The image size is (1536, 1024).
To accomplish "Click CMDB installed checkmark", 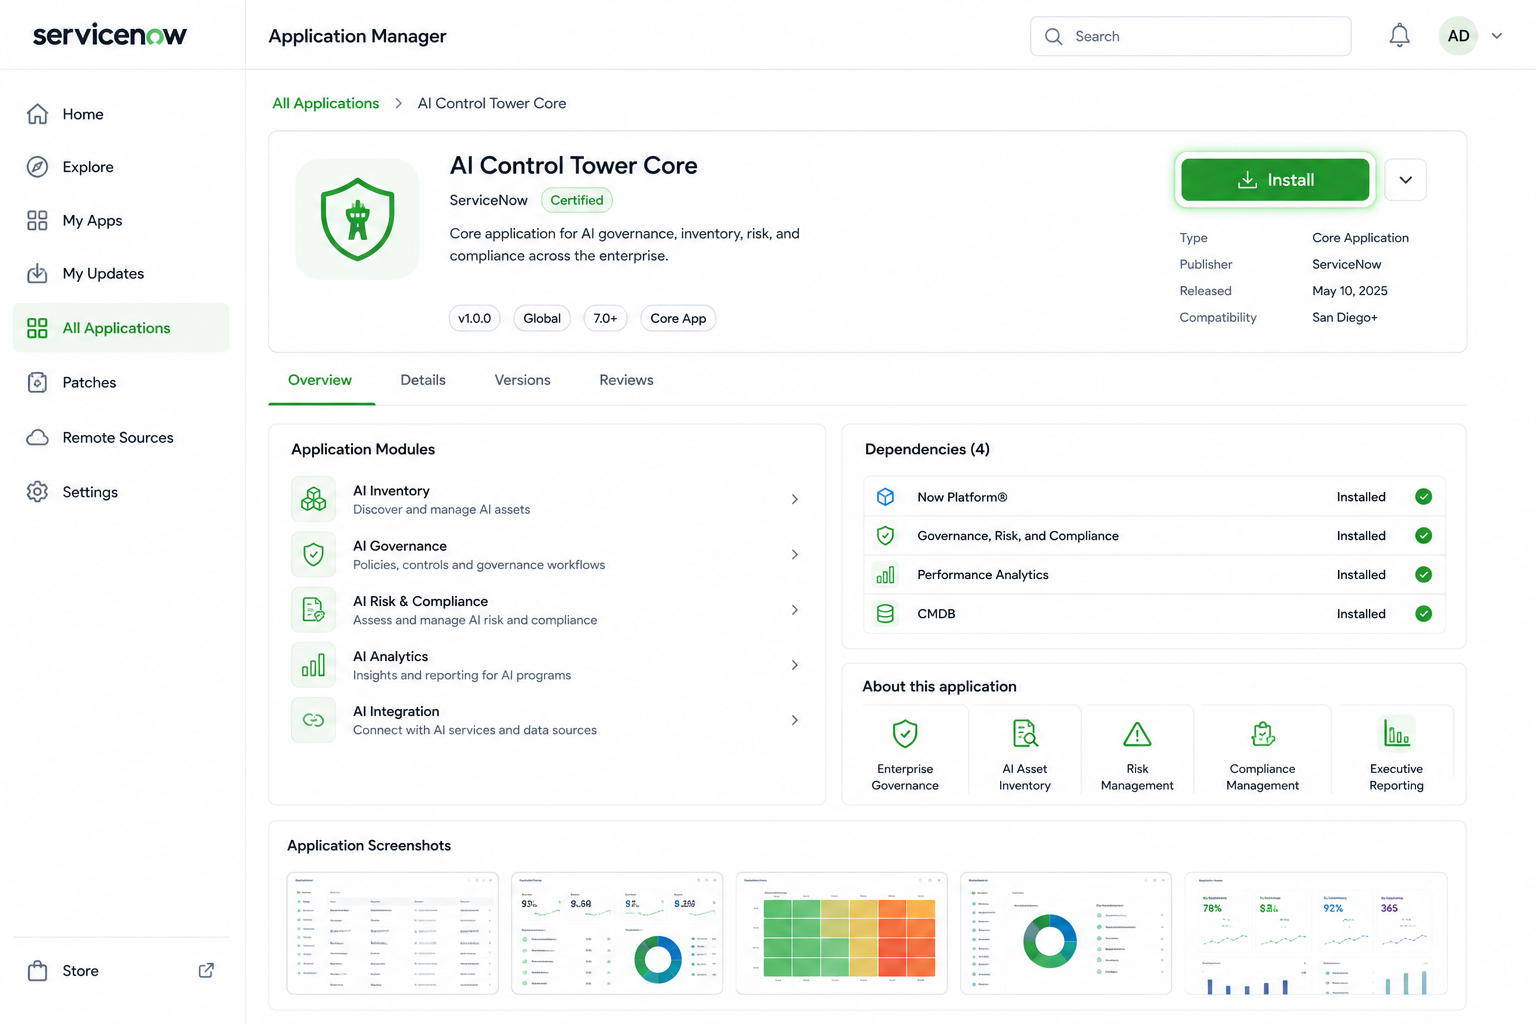I will tap(1423, 614).
